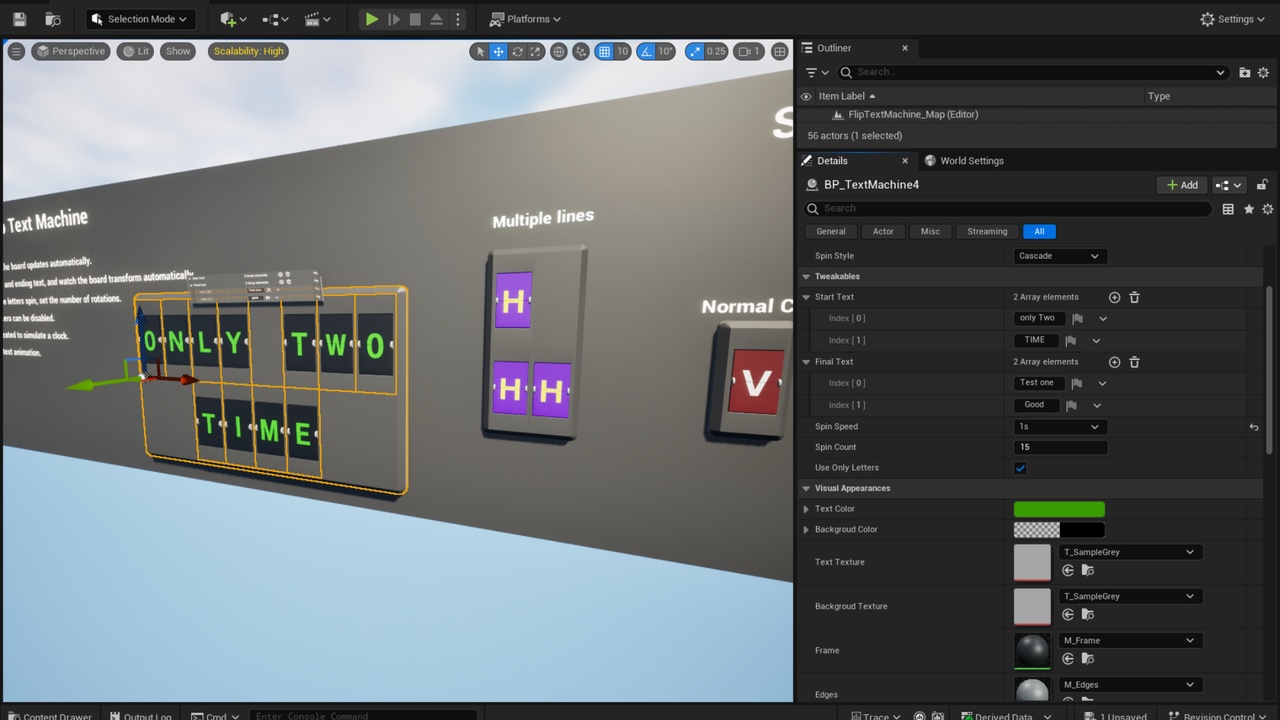Image resolution: width=1280 pixels, height=720 pixels.
Task: Open the viewport hamburger options menu
Action: 16,51
